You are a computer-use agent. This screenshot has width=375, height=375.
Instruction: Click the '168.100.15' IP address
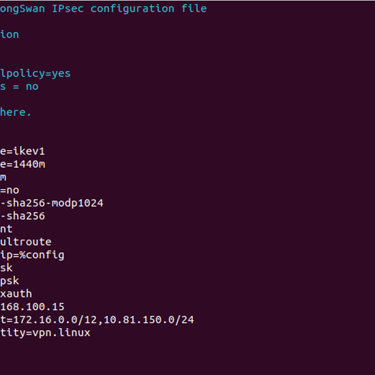tap(32, 307)
